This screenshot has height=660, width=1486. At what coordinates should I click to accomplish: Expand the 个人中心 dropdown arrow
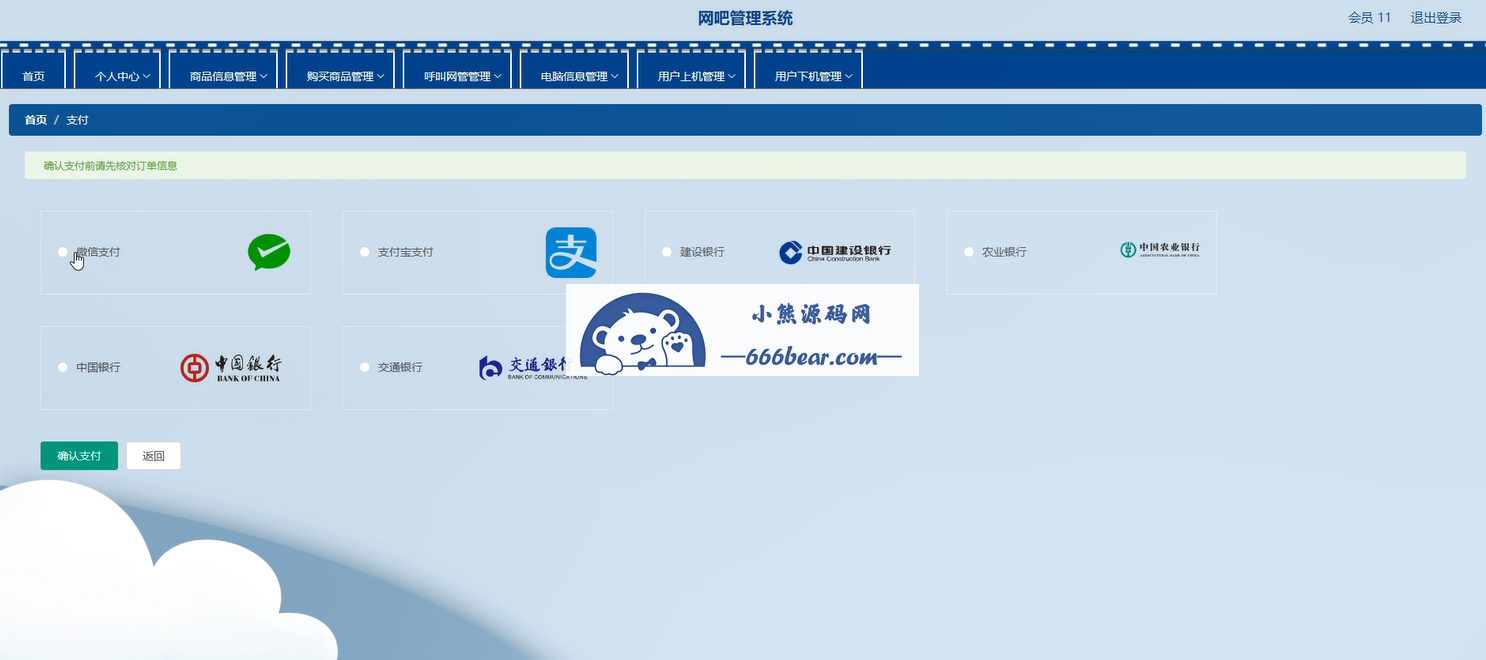[x=146, y=77]
